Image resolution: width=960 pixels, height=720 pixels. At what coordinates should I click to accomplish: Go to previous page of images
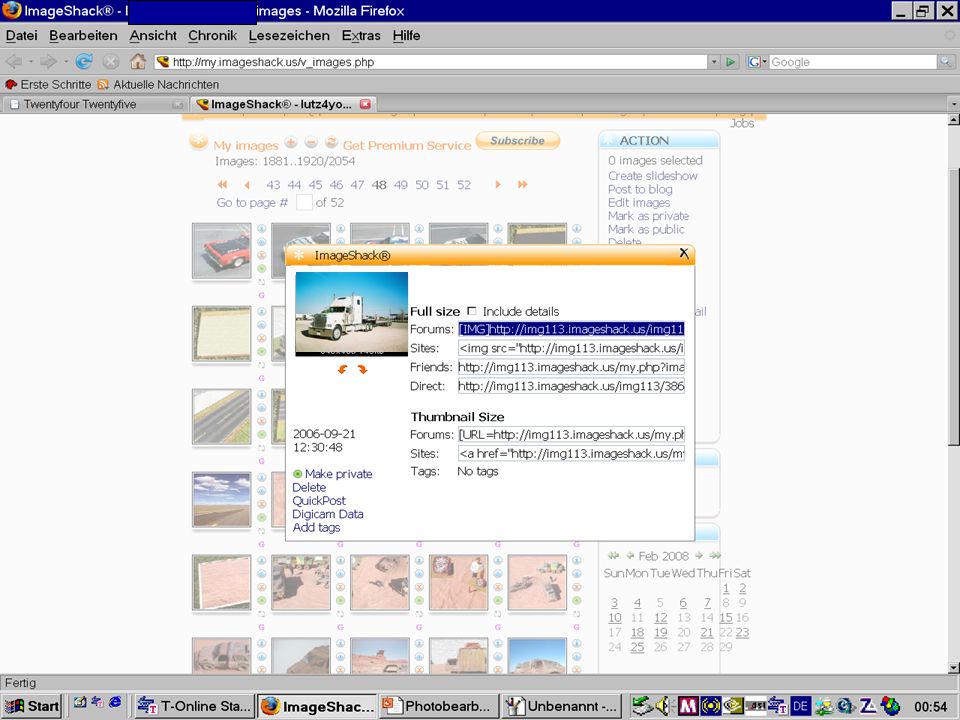click(247, 184)
